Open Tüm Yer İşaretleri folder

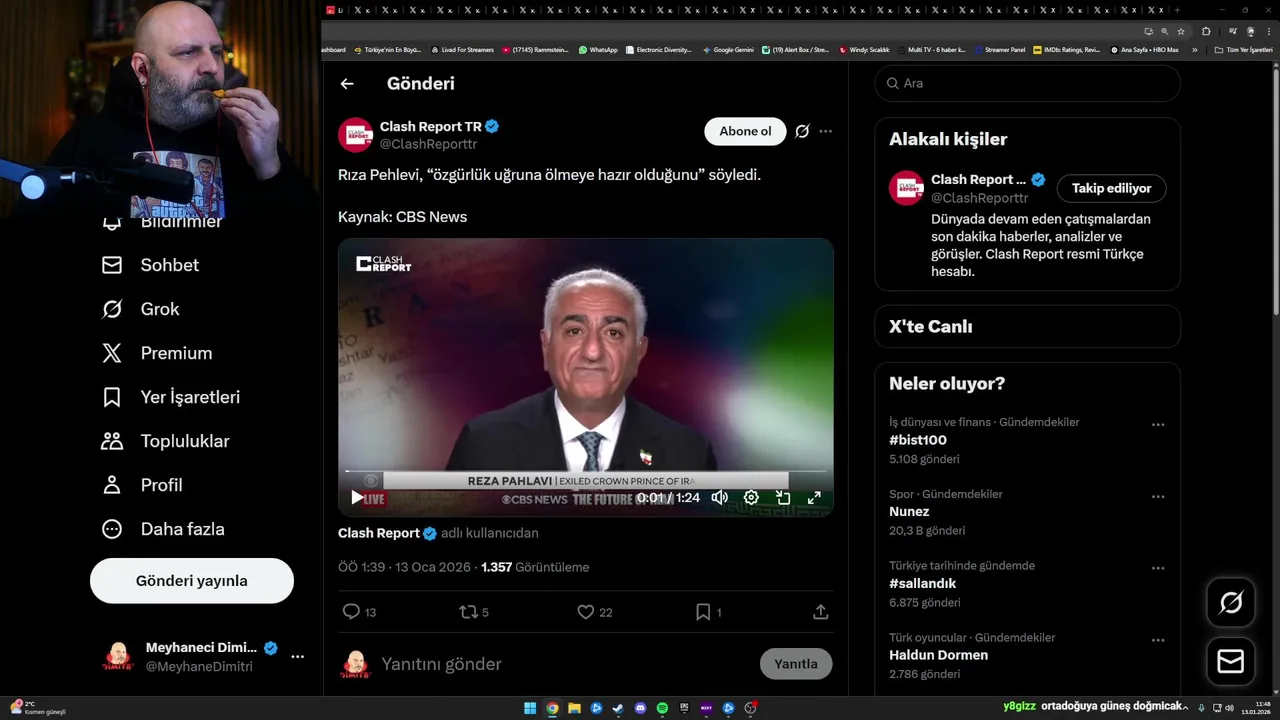[1243, 49]
